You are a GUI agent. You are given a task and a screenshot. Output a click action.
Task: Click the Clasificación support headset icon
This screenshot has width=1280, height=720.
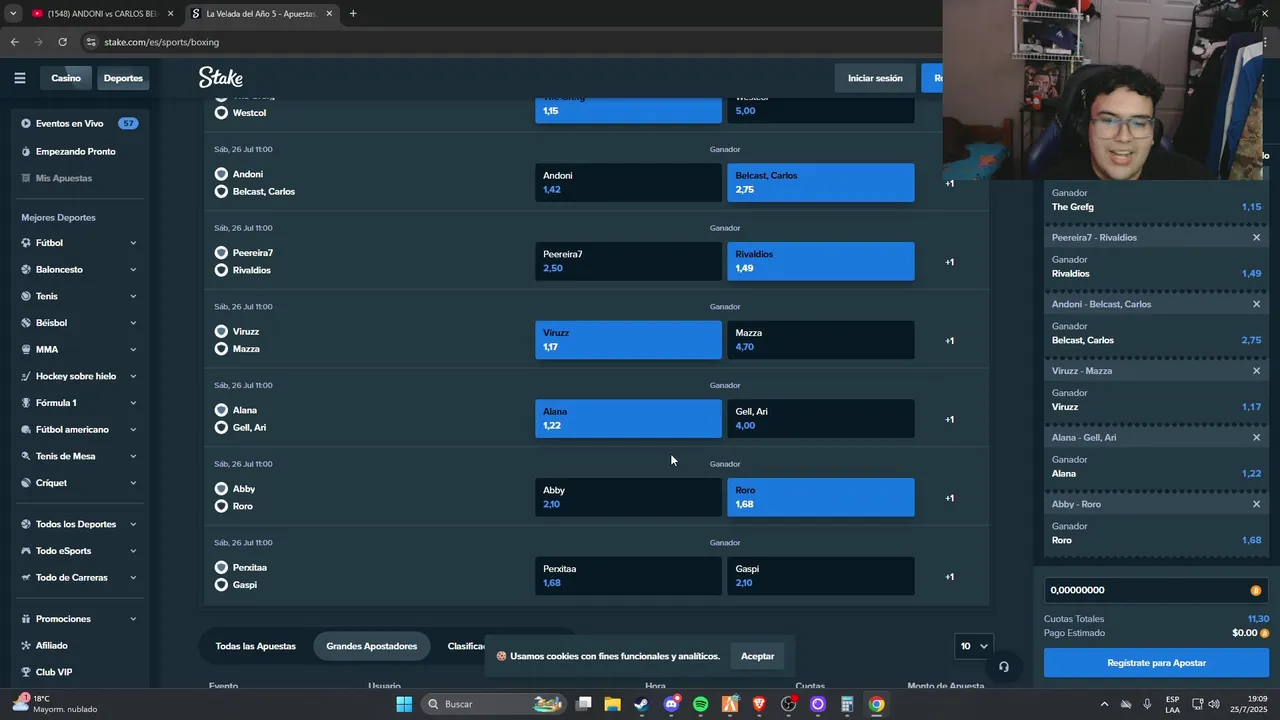tap(1003, 667)
